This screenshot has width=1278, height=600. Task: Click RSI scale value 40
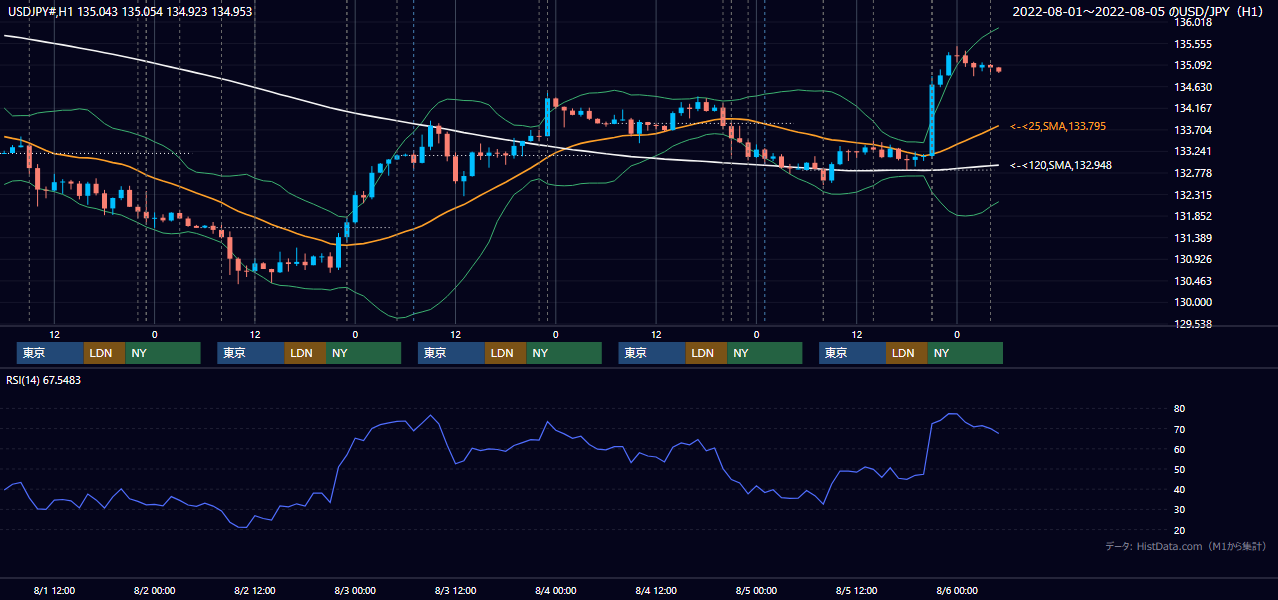click(1179, 489)
